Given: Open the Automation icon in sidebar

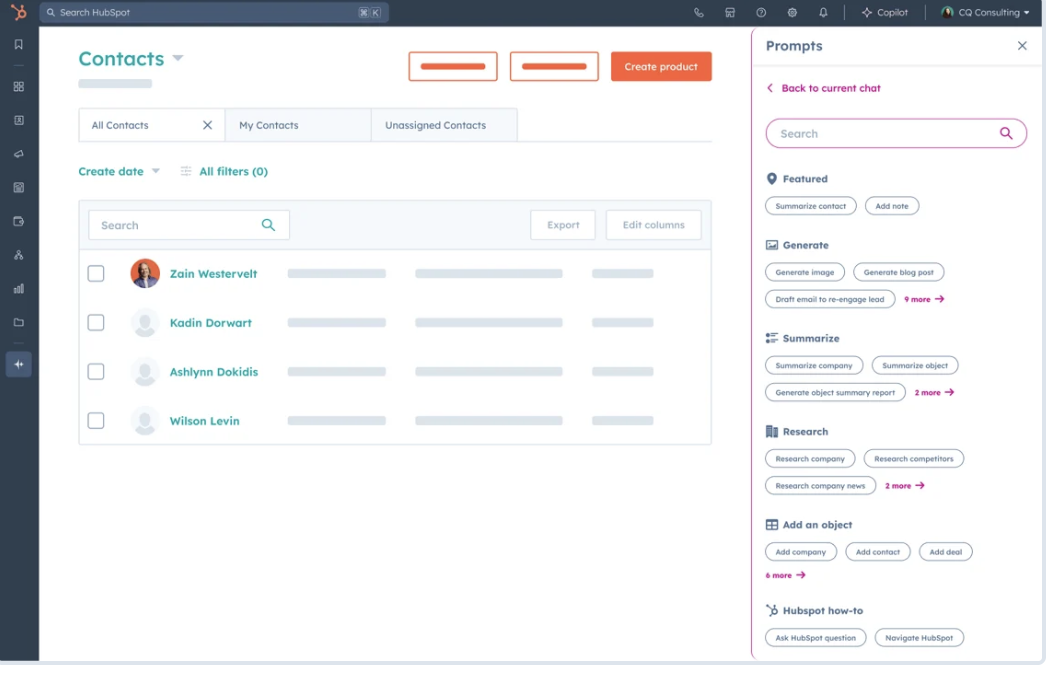Looking at the screenshot, I should pos(19,256).
